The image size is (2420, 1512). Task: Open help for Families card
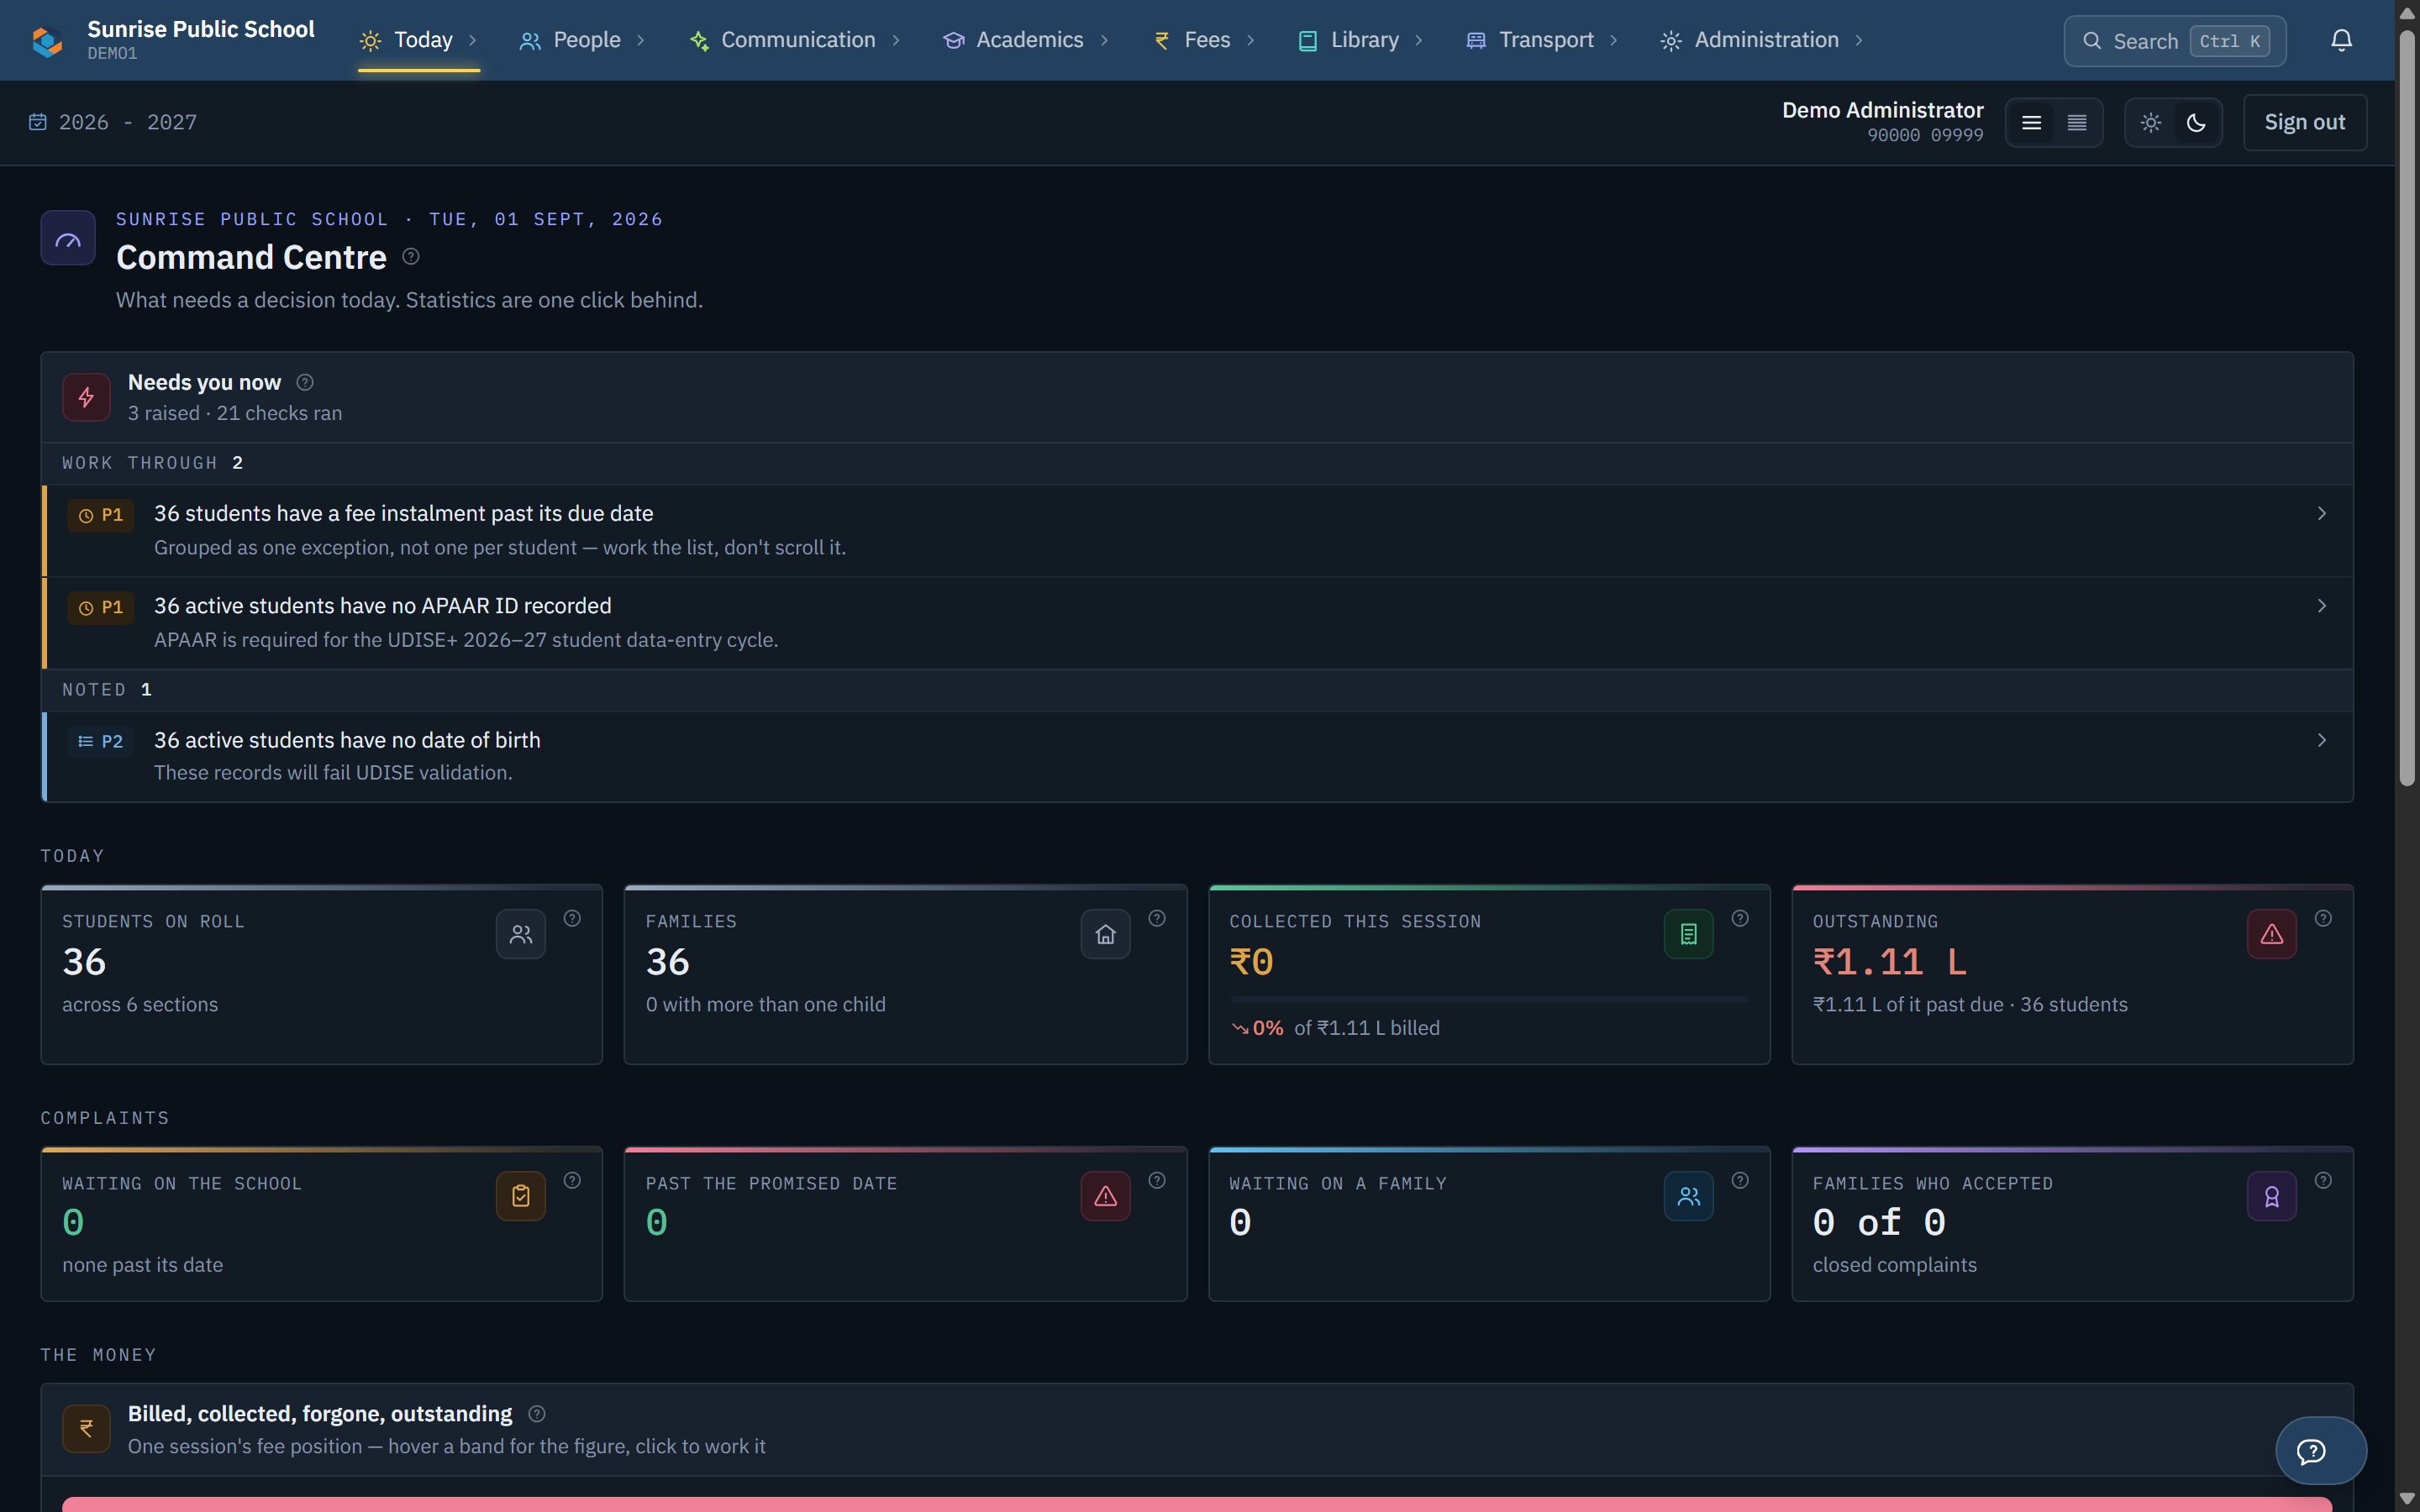[1157, 918]
